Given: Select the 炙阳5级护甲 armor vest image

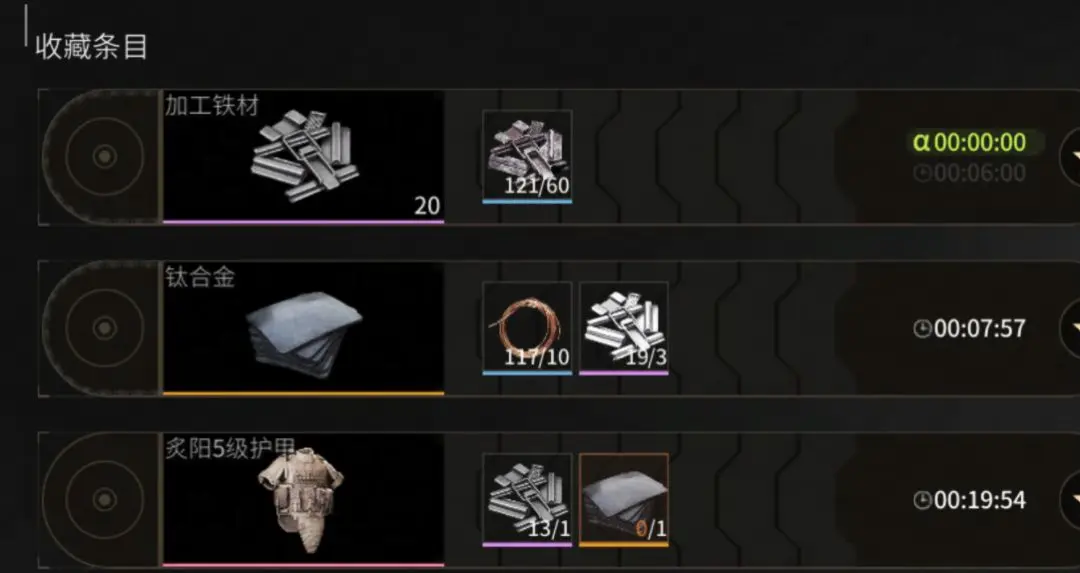Looking at the screenshot, I should tap(303, 501).
